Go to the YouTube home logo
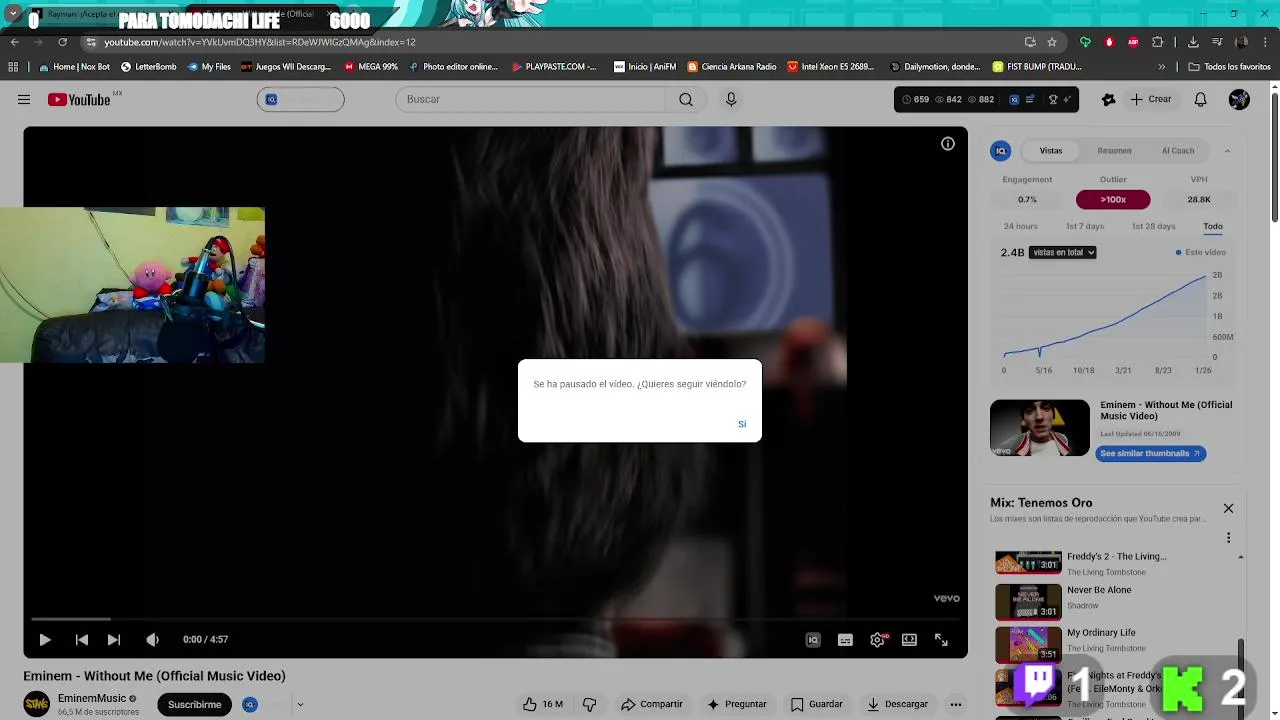The image size is (1280, 720). coord(79,99)
